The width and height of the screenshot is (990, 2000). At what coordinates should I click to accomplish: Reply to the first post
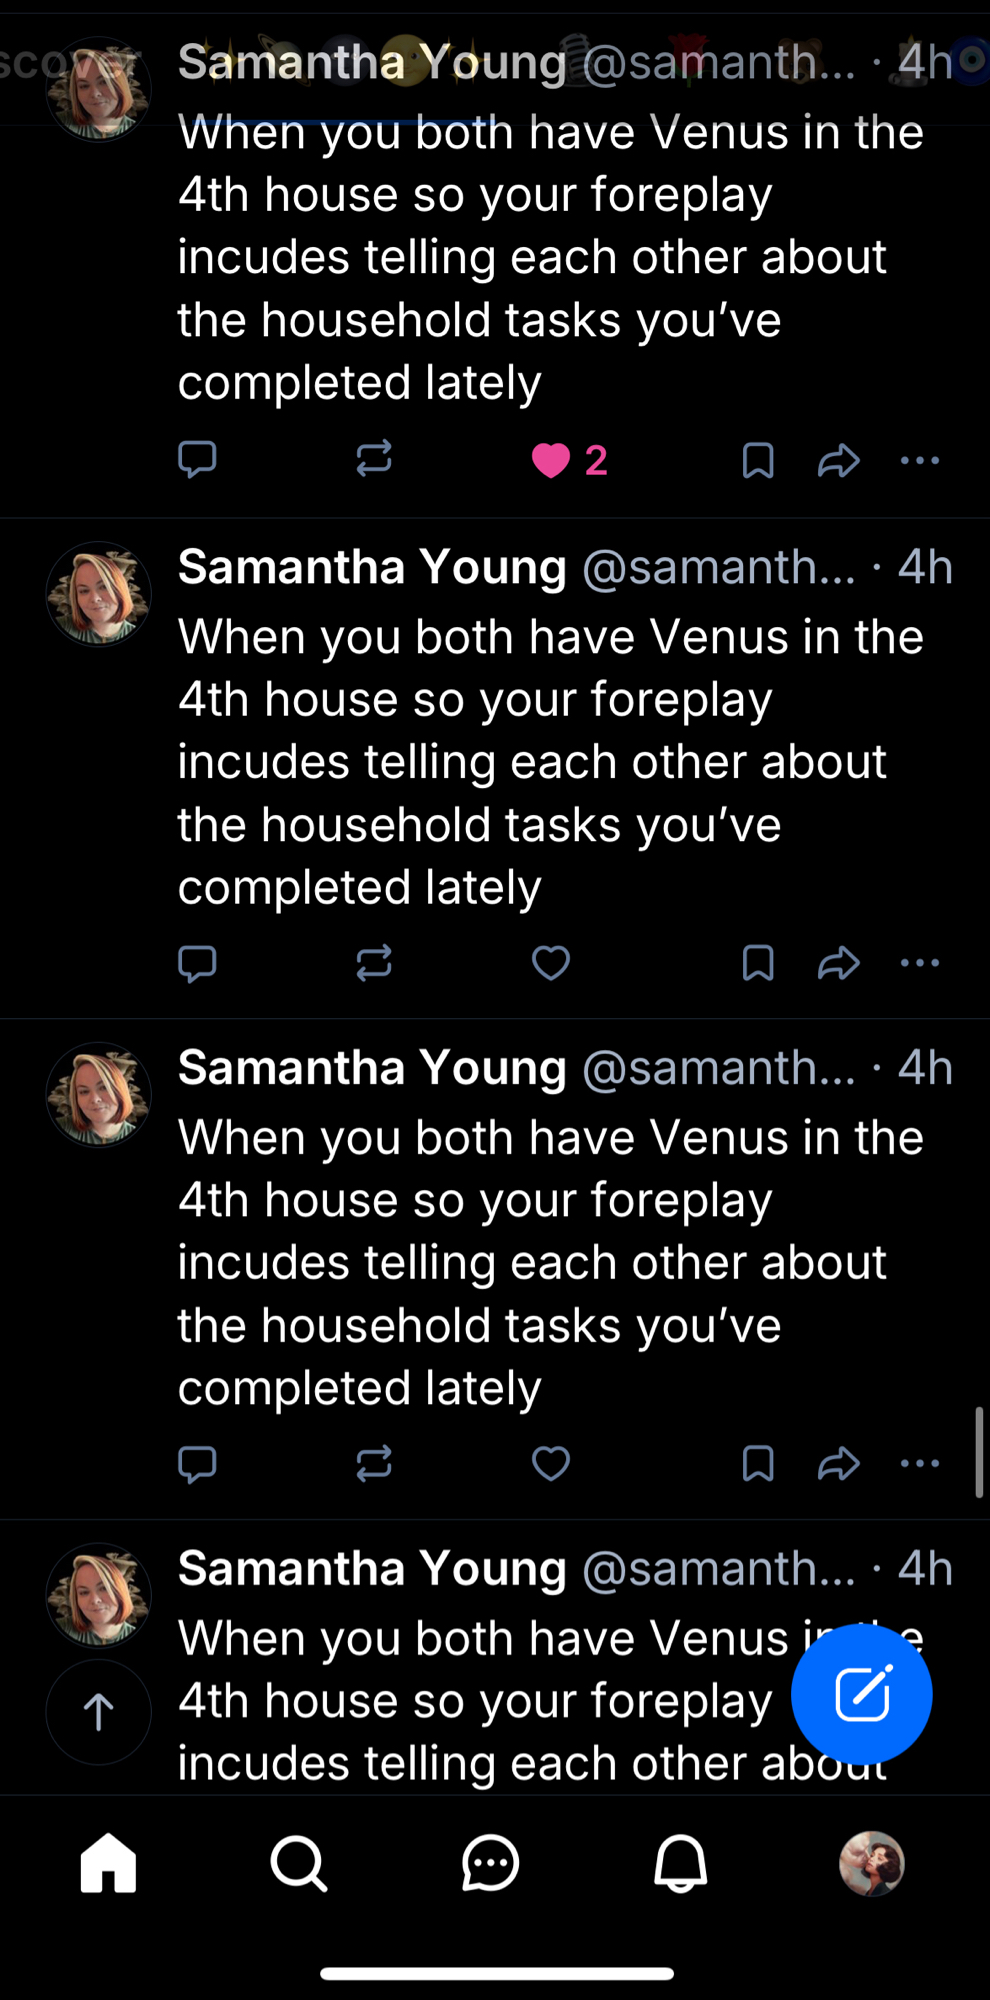coord(197,460)
